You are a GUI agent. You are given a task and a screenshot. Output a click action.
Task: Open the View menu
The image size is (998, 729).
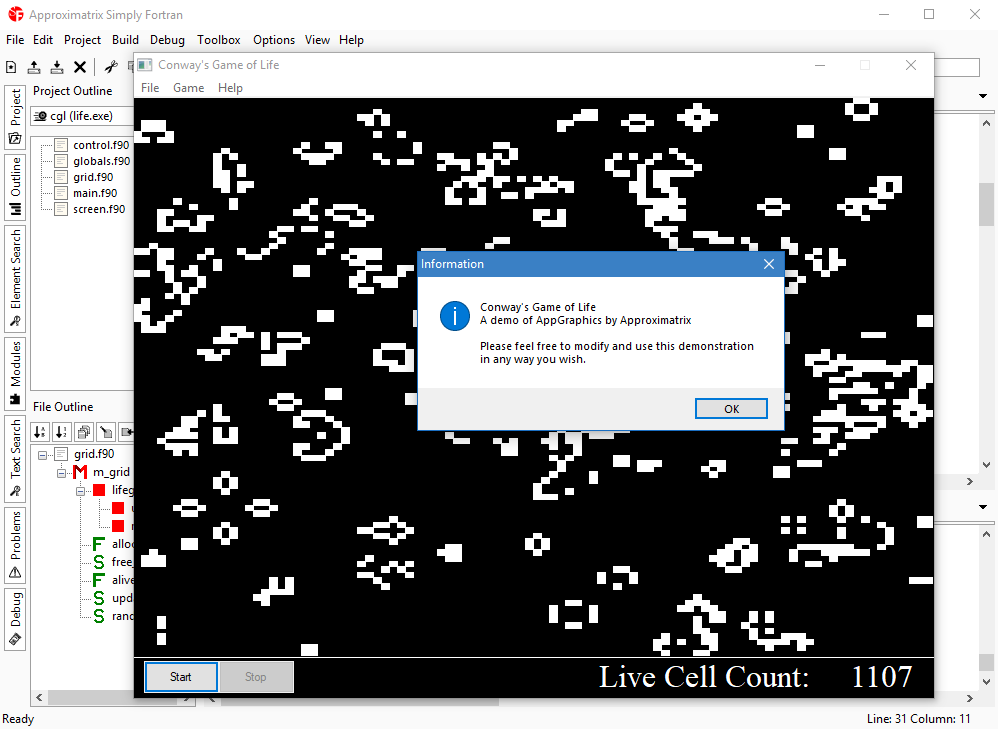point(317,39)
